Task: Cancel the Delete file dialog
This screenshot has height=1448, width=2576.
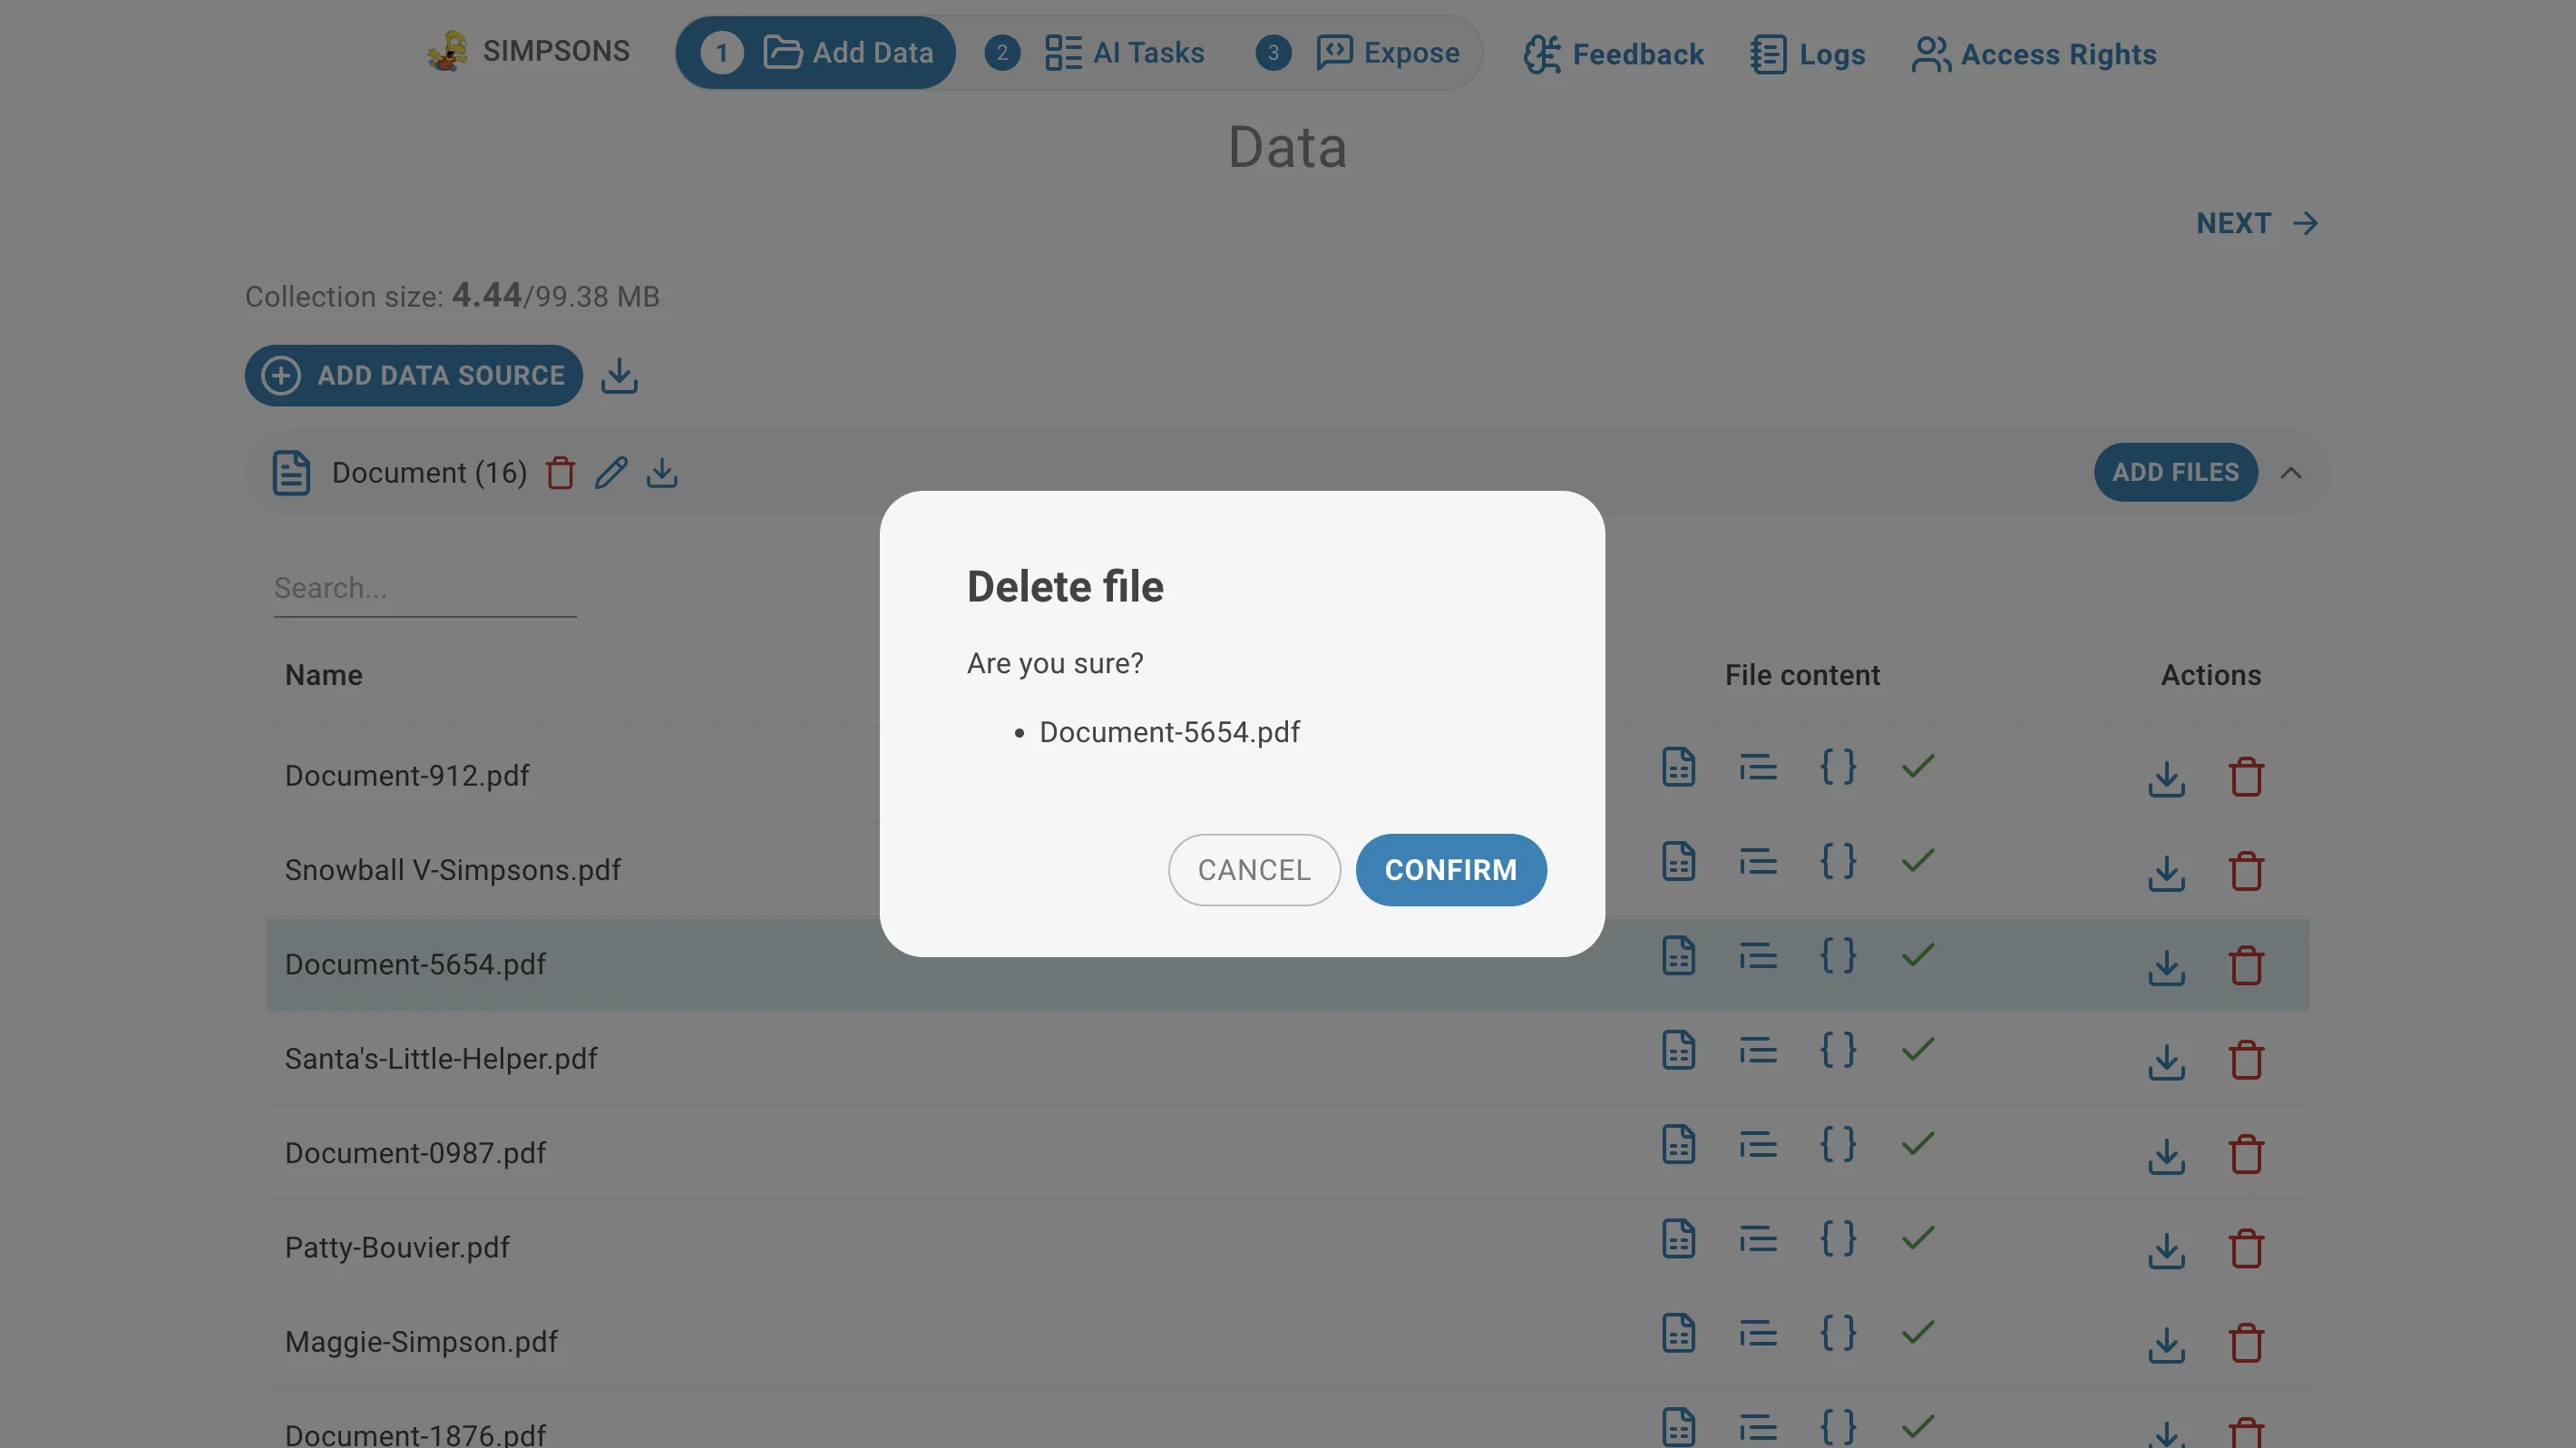Action: 1254,870
